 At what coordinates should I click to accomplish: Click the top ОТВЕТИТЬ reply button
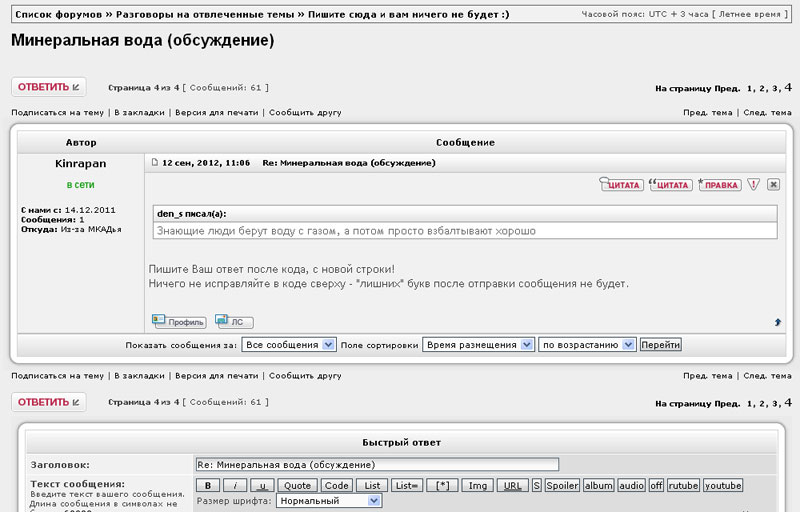[x=48, y=87]
